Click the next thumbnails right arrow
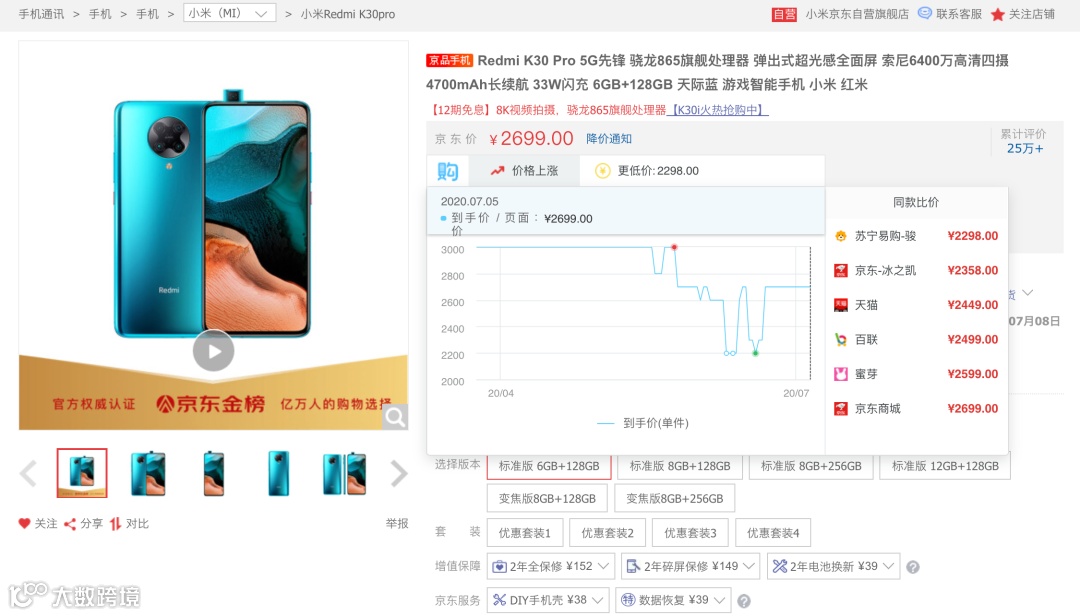Image resolution: width=1080 pixels, height=616 pixels. [x=399, y=474]
